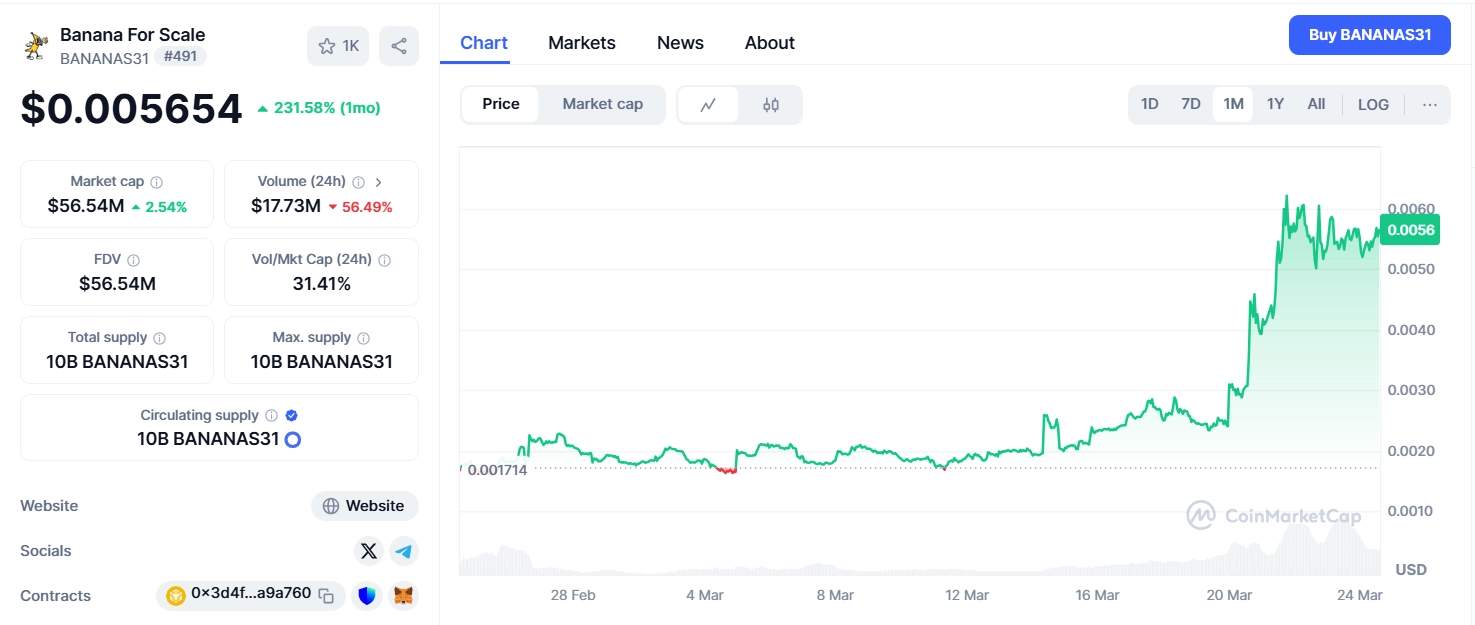Open the 0x3d4f...a9a760 contract entry
Screen dimensions: 1475x625
[248, 595]
